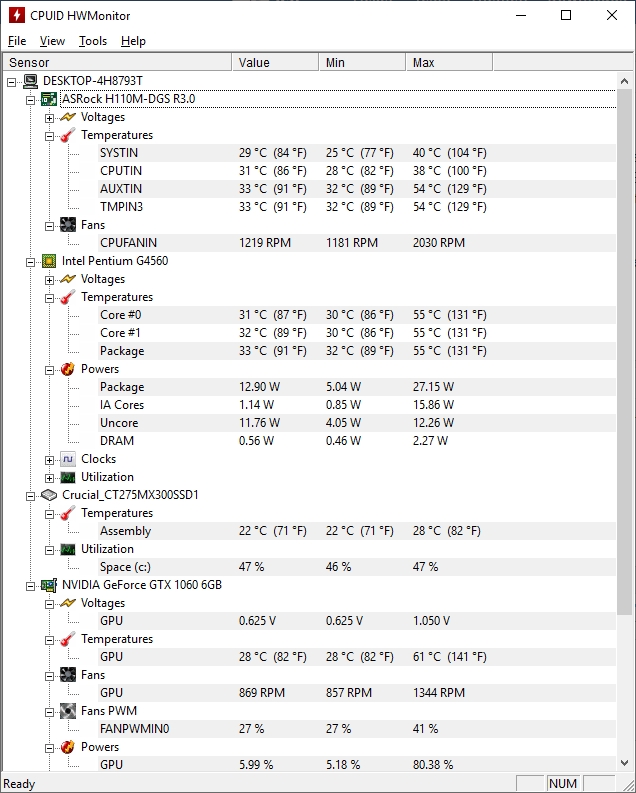Click the NVIDIA GeForce GTX 1060 card icon
636x793 pixels.
click(x=49, y=585)
